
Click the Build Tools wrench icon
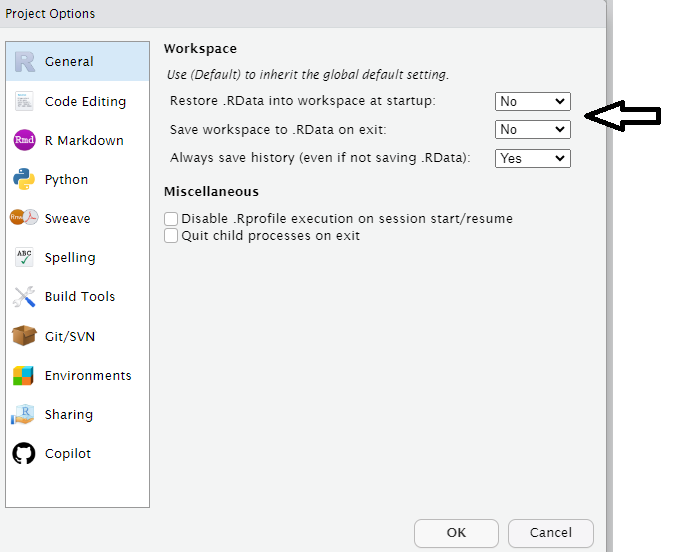click(x=25, y=297)
